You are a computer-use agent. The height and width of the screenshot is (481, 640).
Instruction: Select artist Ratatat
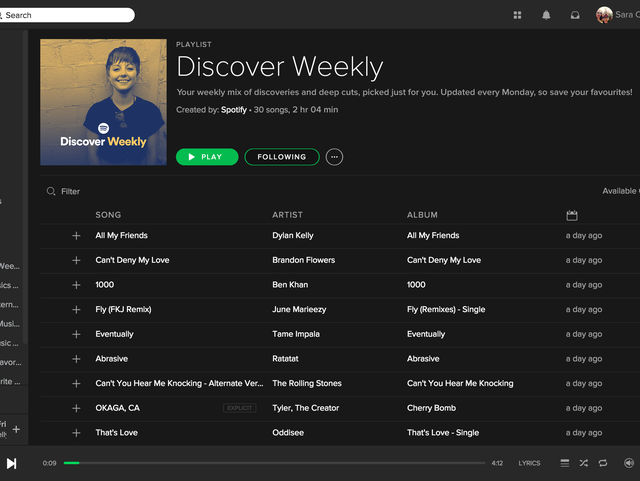point(285,359)
